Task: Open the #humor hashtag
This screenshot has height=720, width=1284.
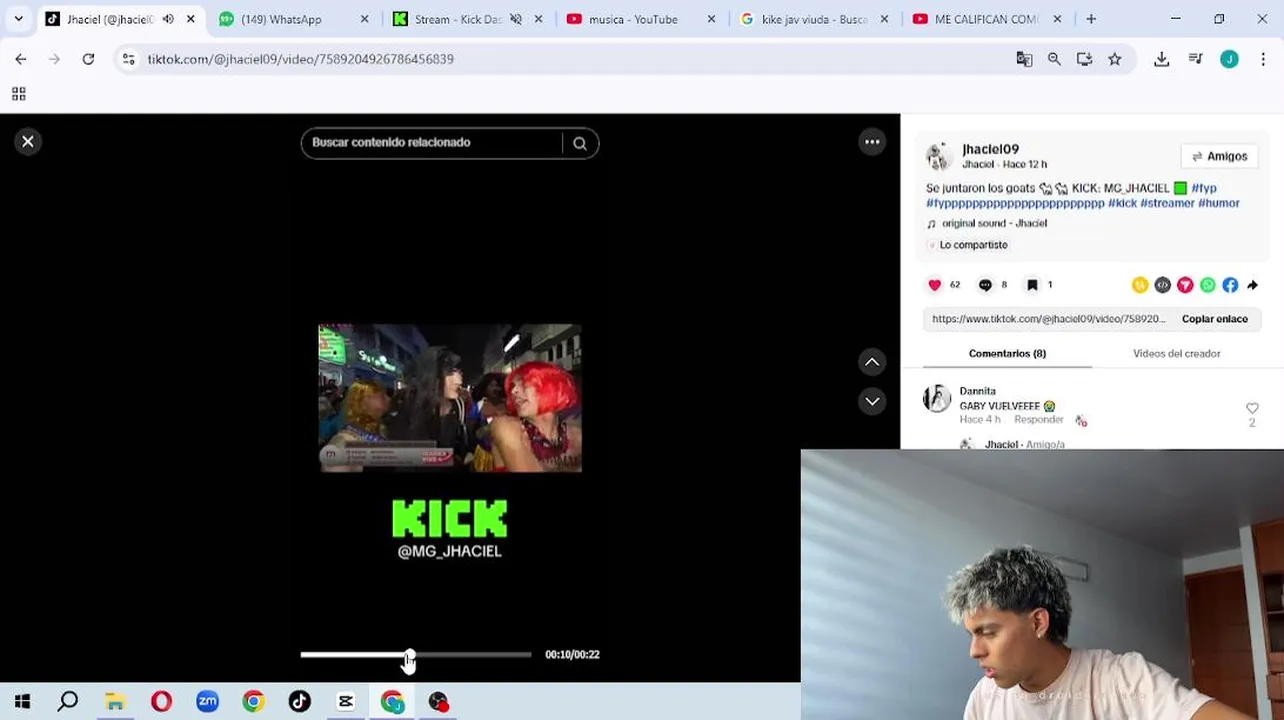Action: (1219, 203)
